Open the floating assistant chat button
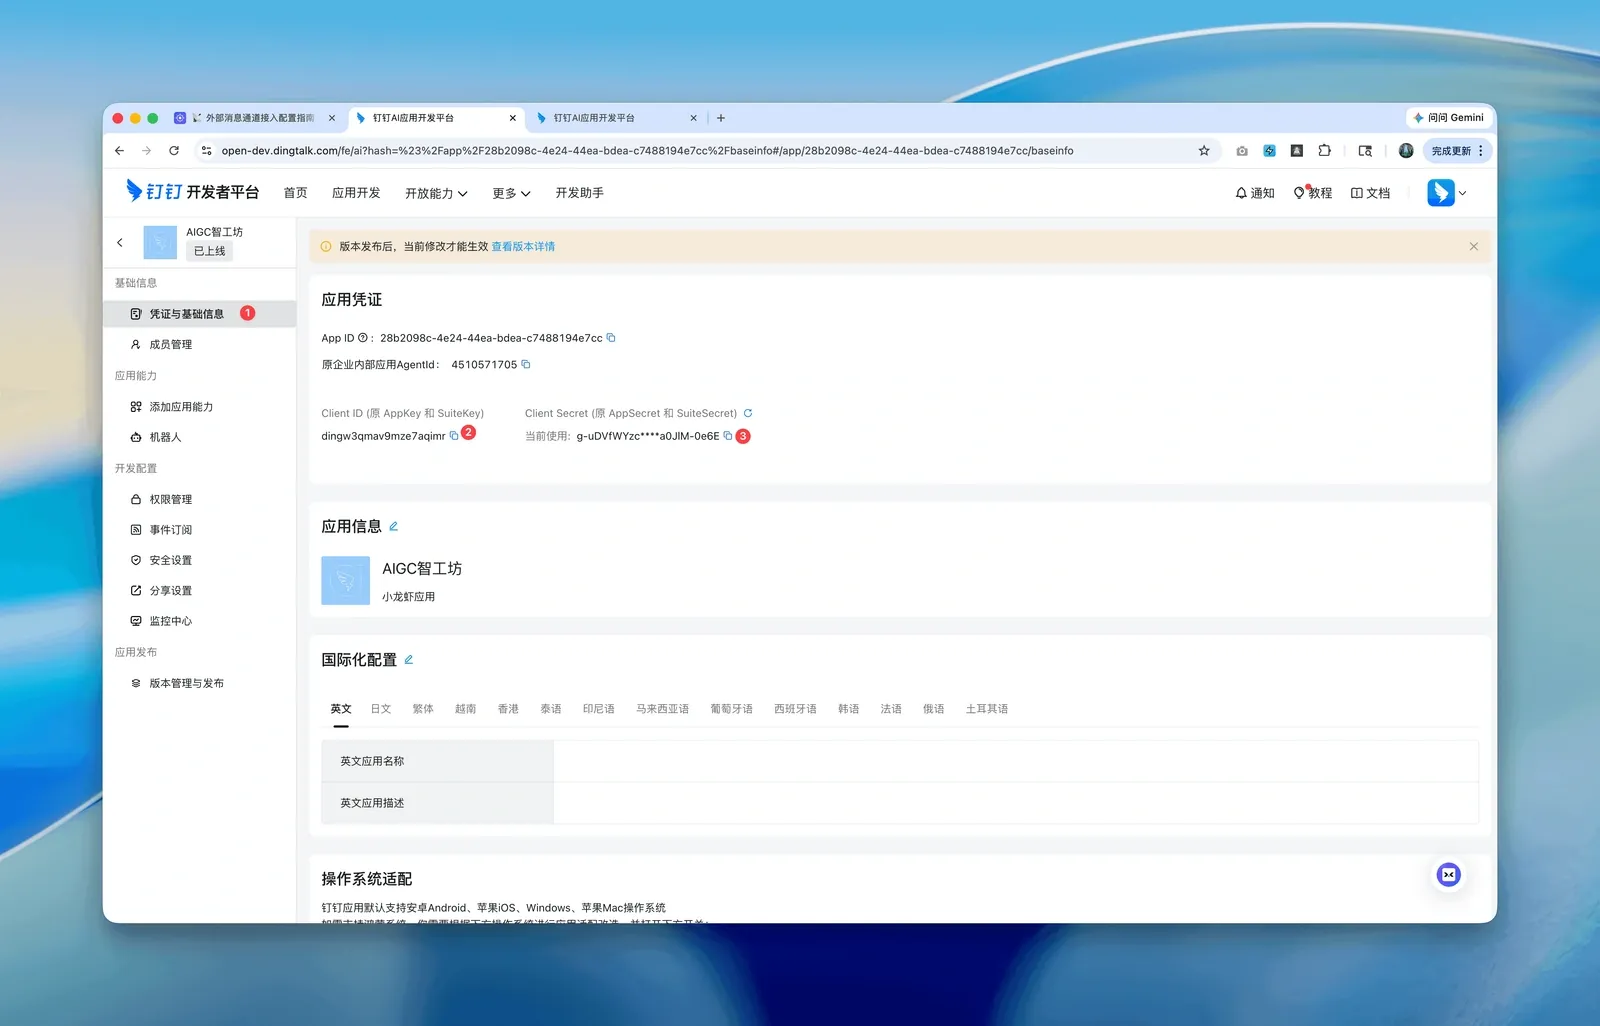Viewport: 1600px width, 1026px height. tap(1448, 875)
